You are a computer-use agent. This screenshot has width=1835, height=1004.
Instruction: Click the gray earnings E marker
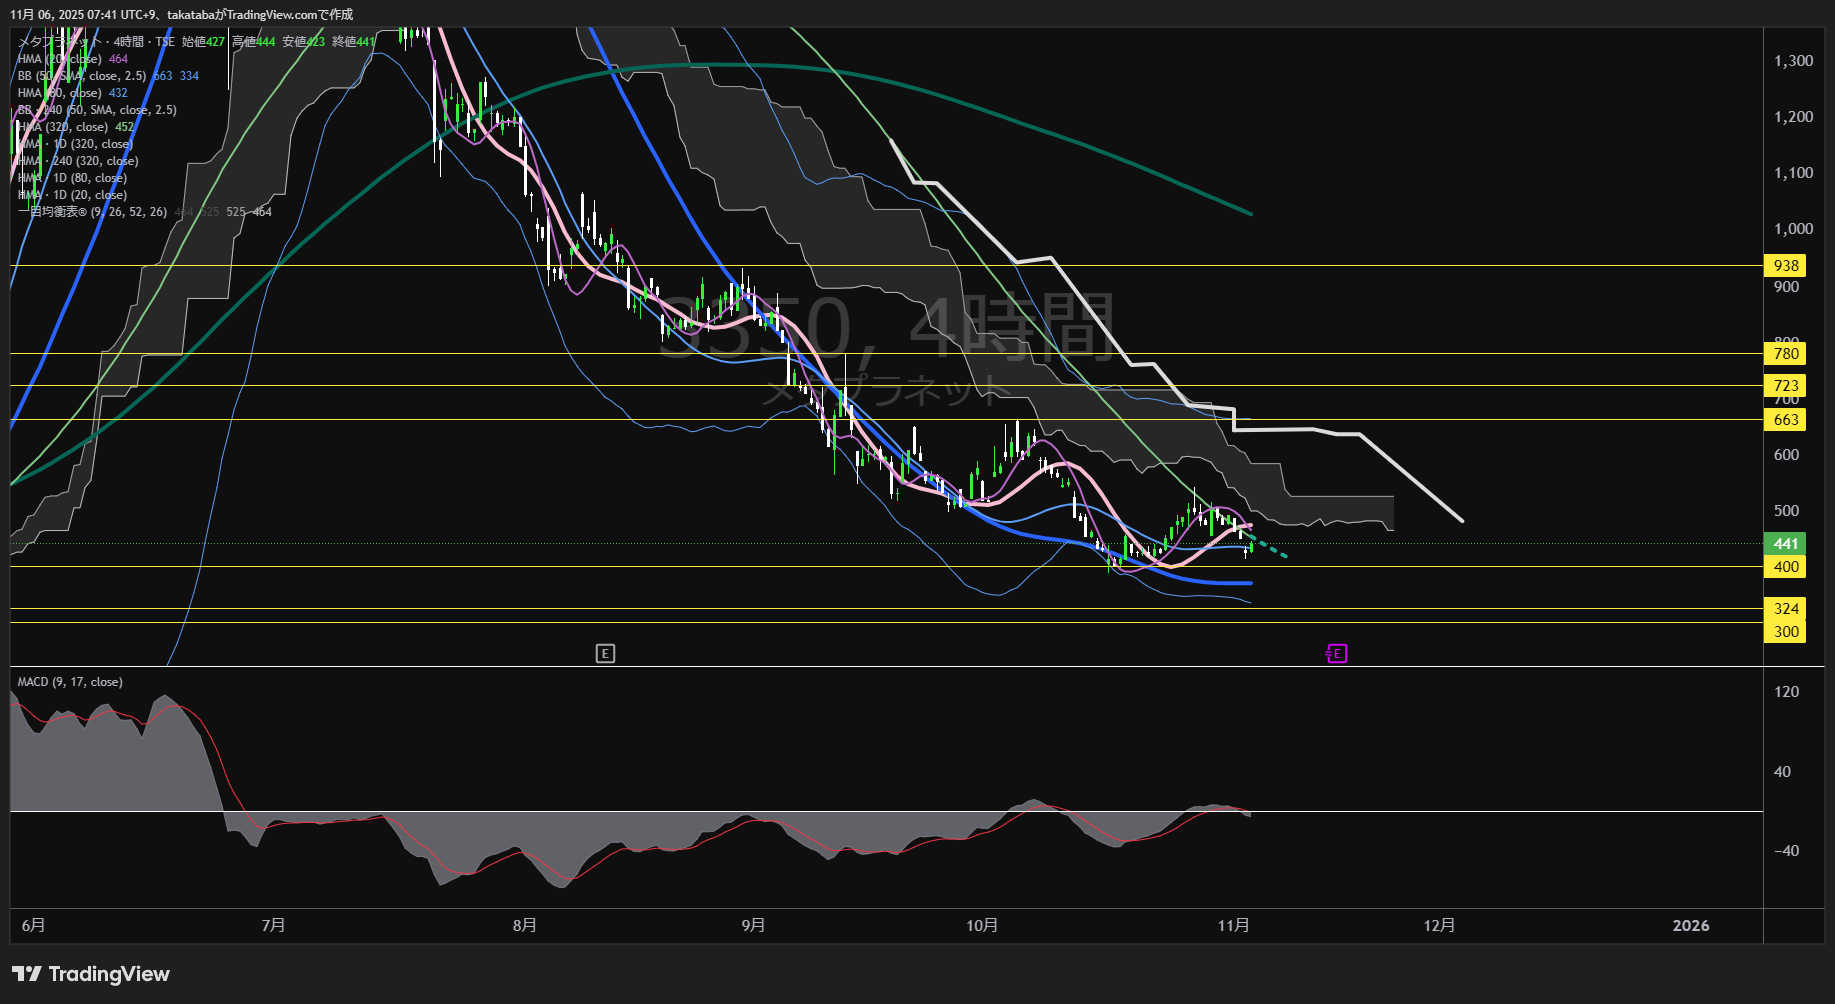[x=605, y=654]
